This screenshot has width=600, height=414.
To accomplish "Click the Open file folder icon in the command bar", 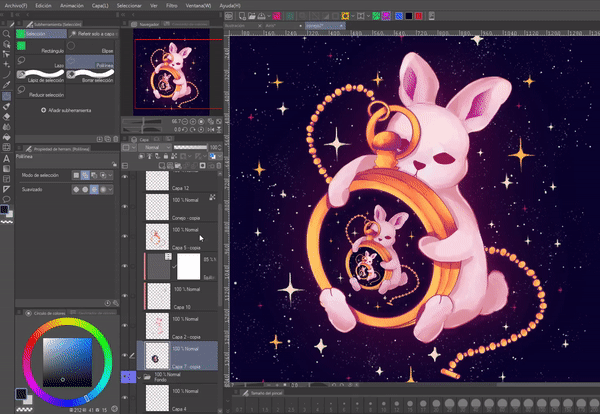I will [252, 16].
